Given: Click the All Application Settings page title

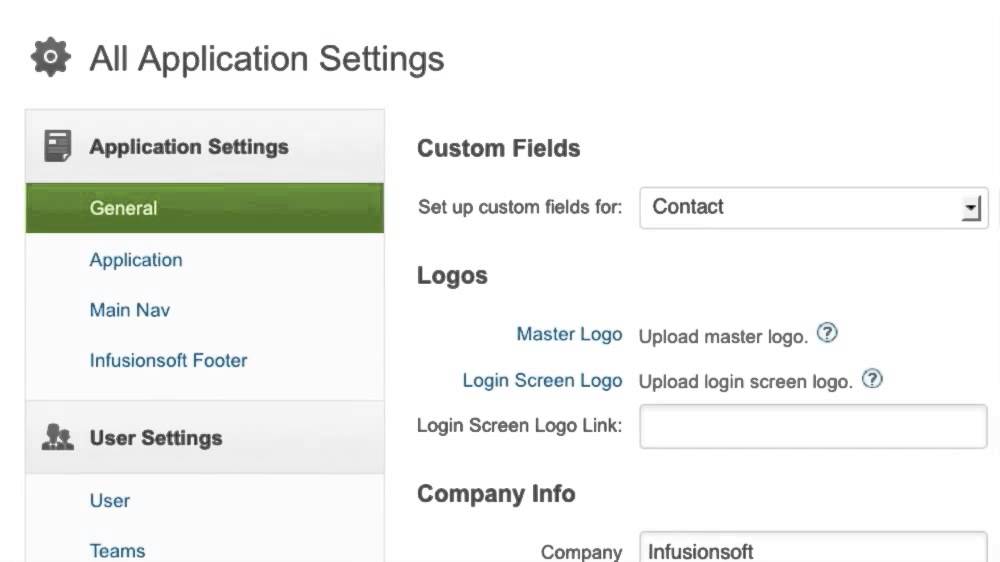Looking at the screenshot, I should 267,59.
